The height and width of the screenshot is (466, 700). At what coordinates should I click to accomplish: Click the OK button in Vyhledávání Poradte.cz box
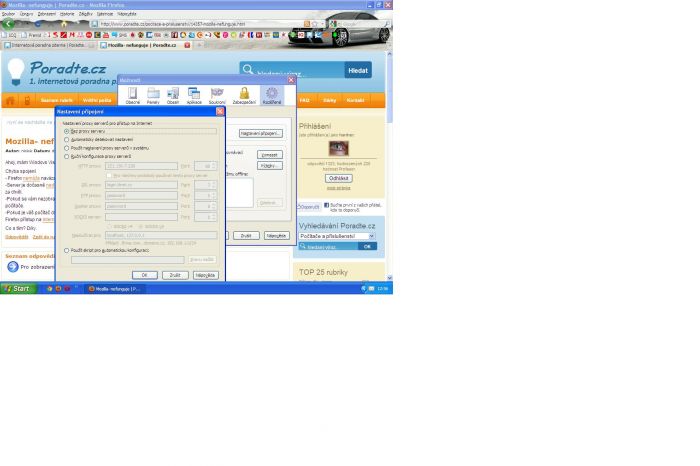pos(367,246)
